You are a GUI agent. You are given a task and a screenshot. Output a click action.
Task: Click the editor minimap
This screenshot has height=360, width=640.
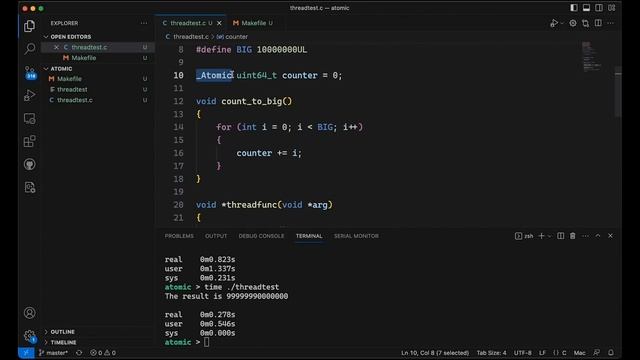coord(592,56)
